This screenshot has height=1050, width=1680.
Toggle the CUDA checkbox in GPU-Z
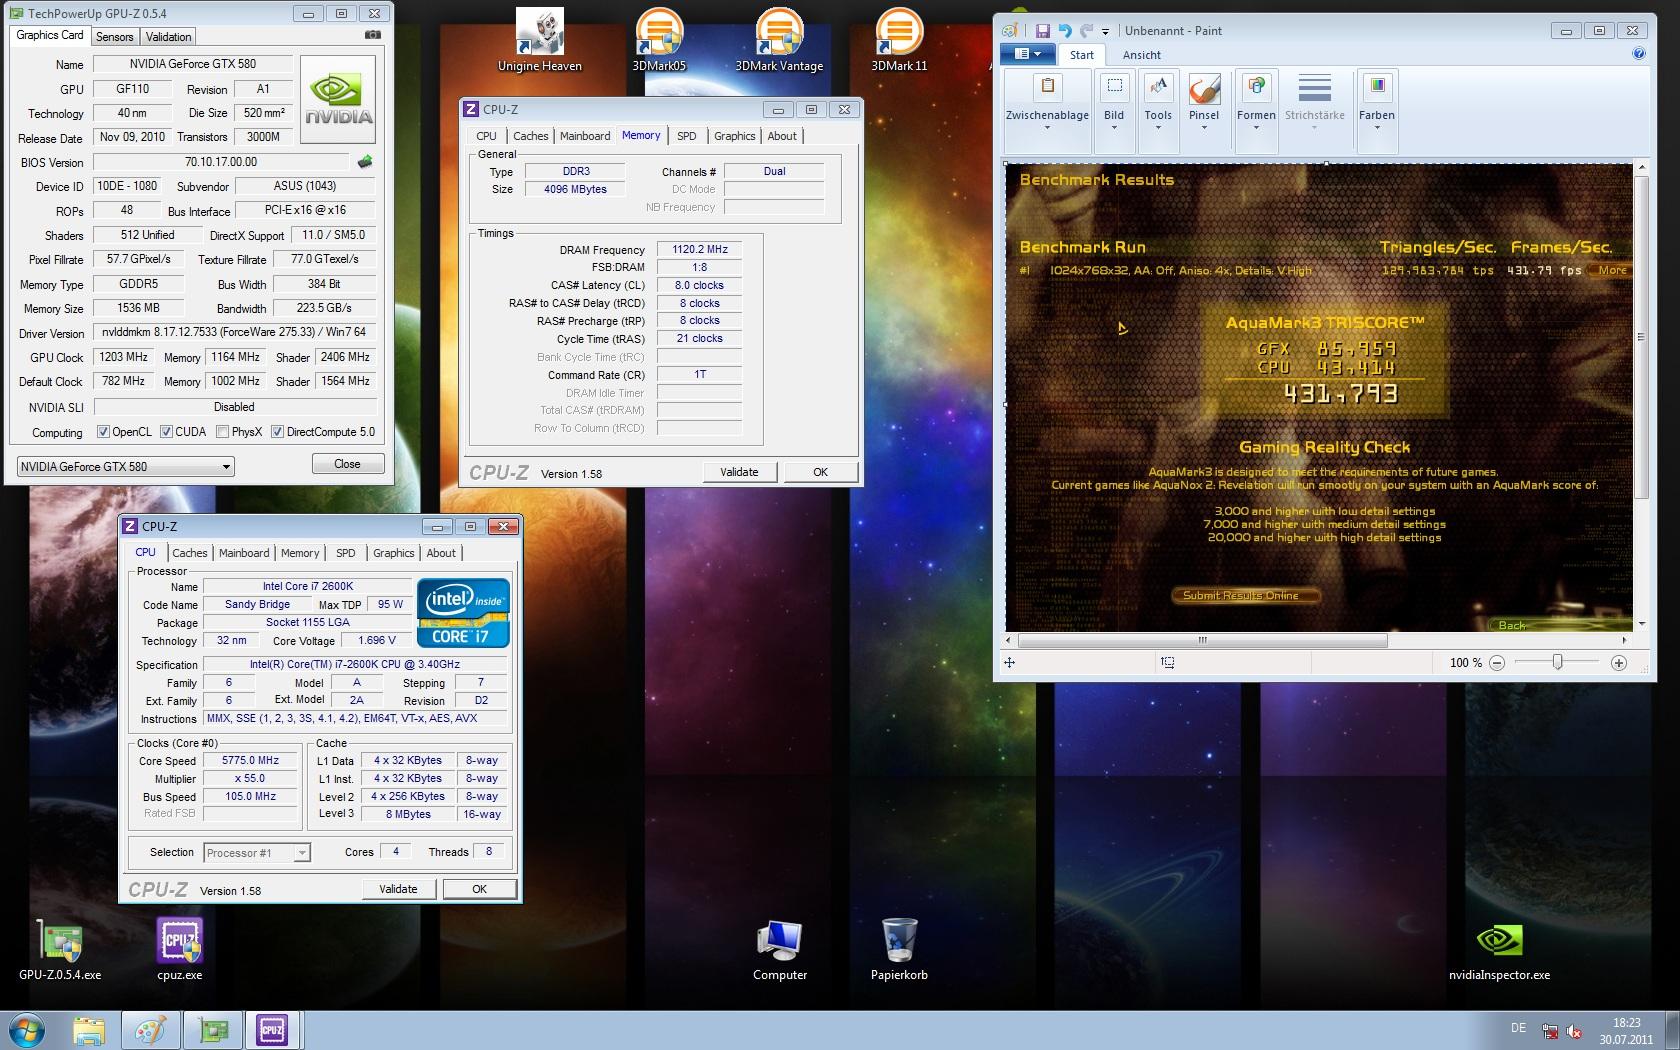(166, 432)
